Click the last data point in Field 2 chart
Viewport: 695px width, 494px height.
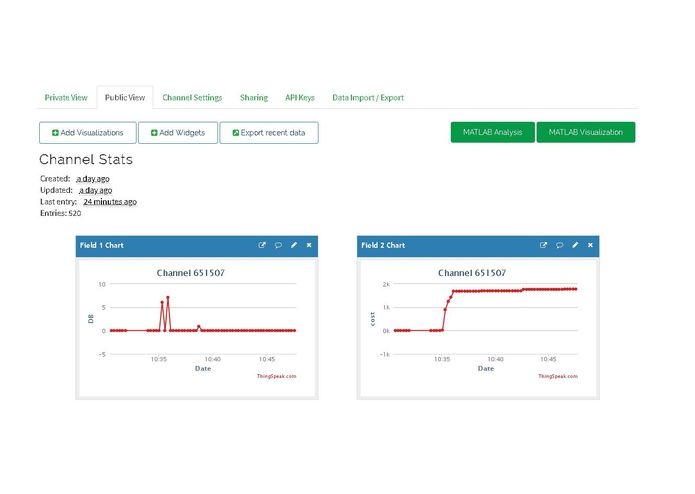point(575,289)
